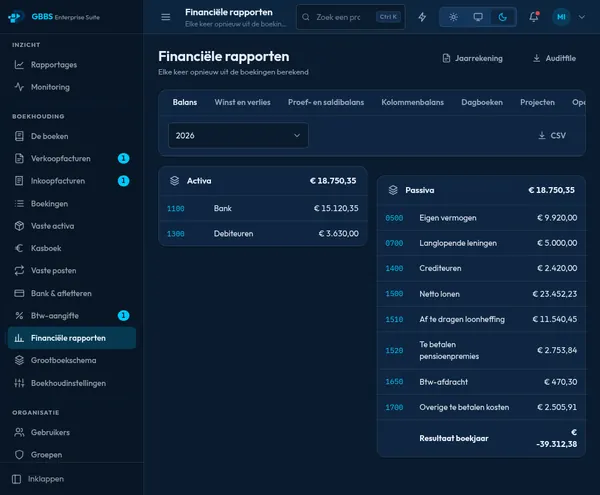The height and width of the screenshot is (495, 600).
Task: Select the Balans tab
Action: pyautogui.click(x=185, y=102)
